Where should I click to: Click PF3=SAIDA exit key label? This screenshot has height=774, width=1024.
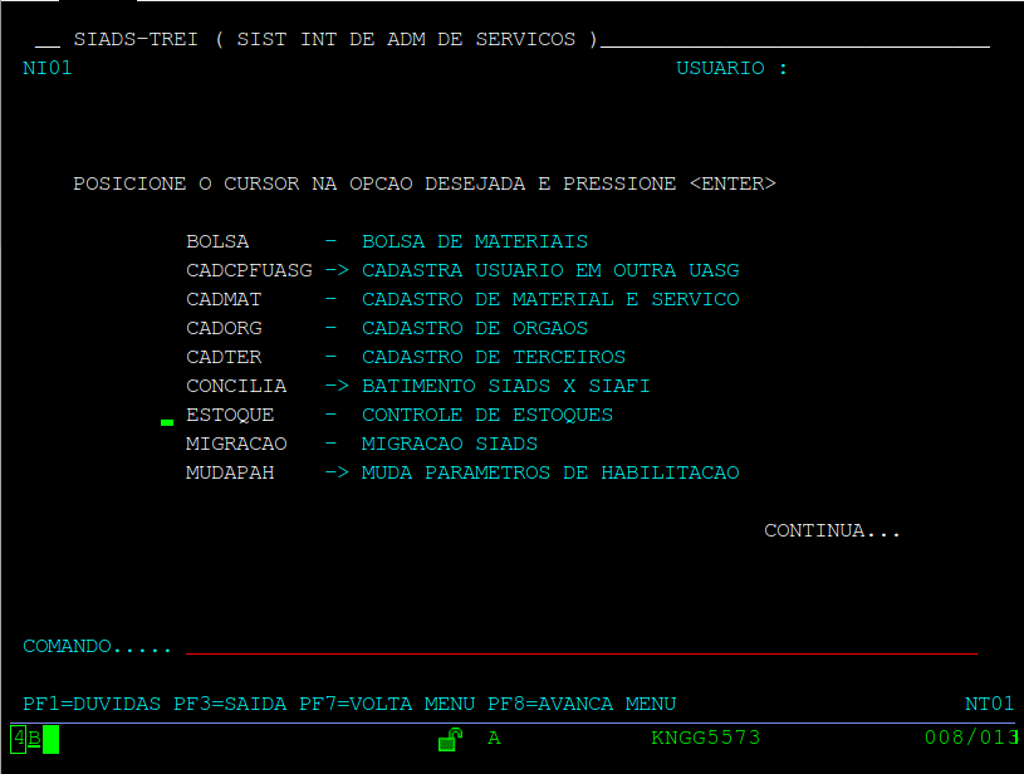point(230,704)
